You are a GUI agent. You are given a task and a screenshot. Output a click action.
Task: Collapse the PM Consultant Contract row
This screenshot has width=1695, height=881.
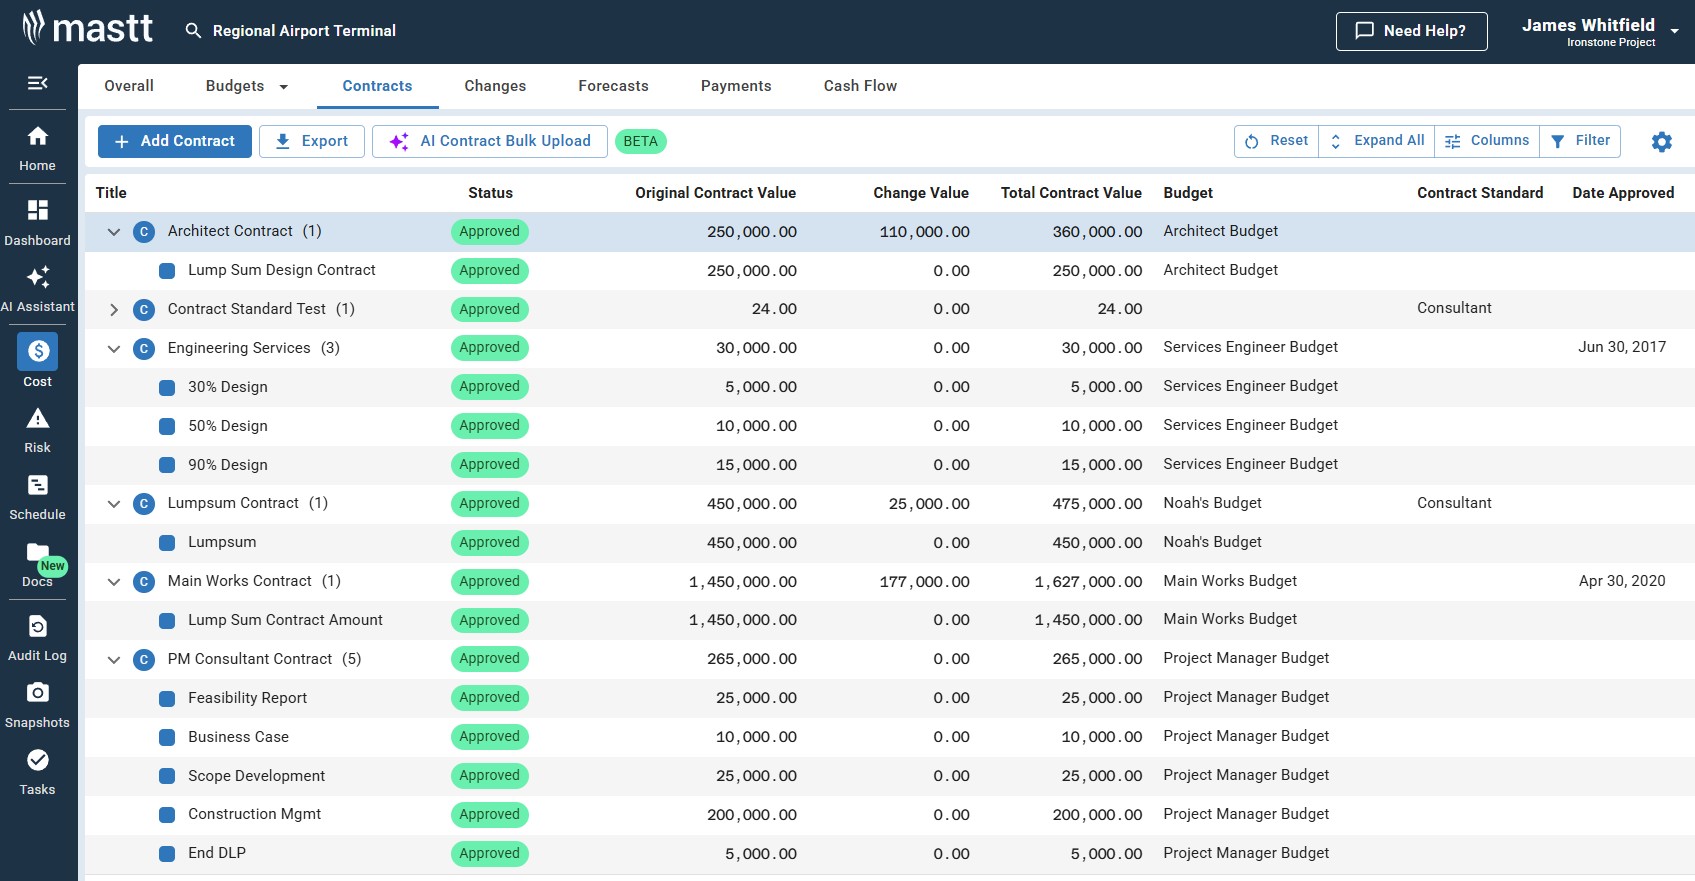114,660
